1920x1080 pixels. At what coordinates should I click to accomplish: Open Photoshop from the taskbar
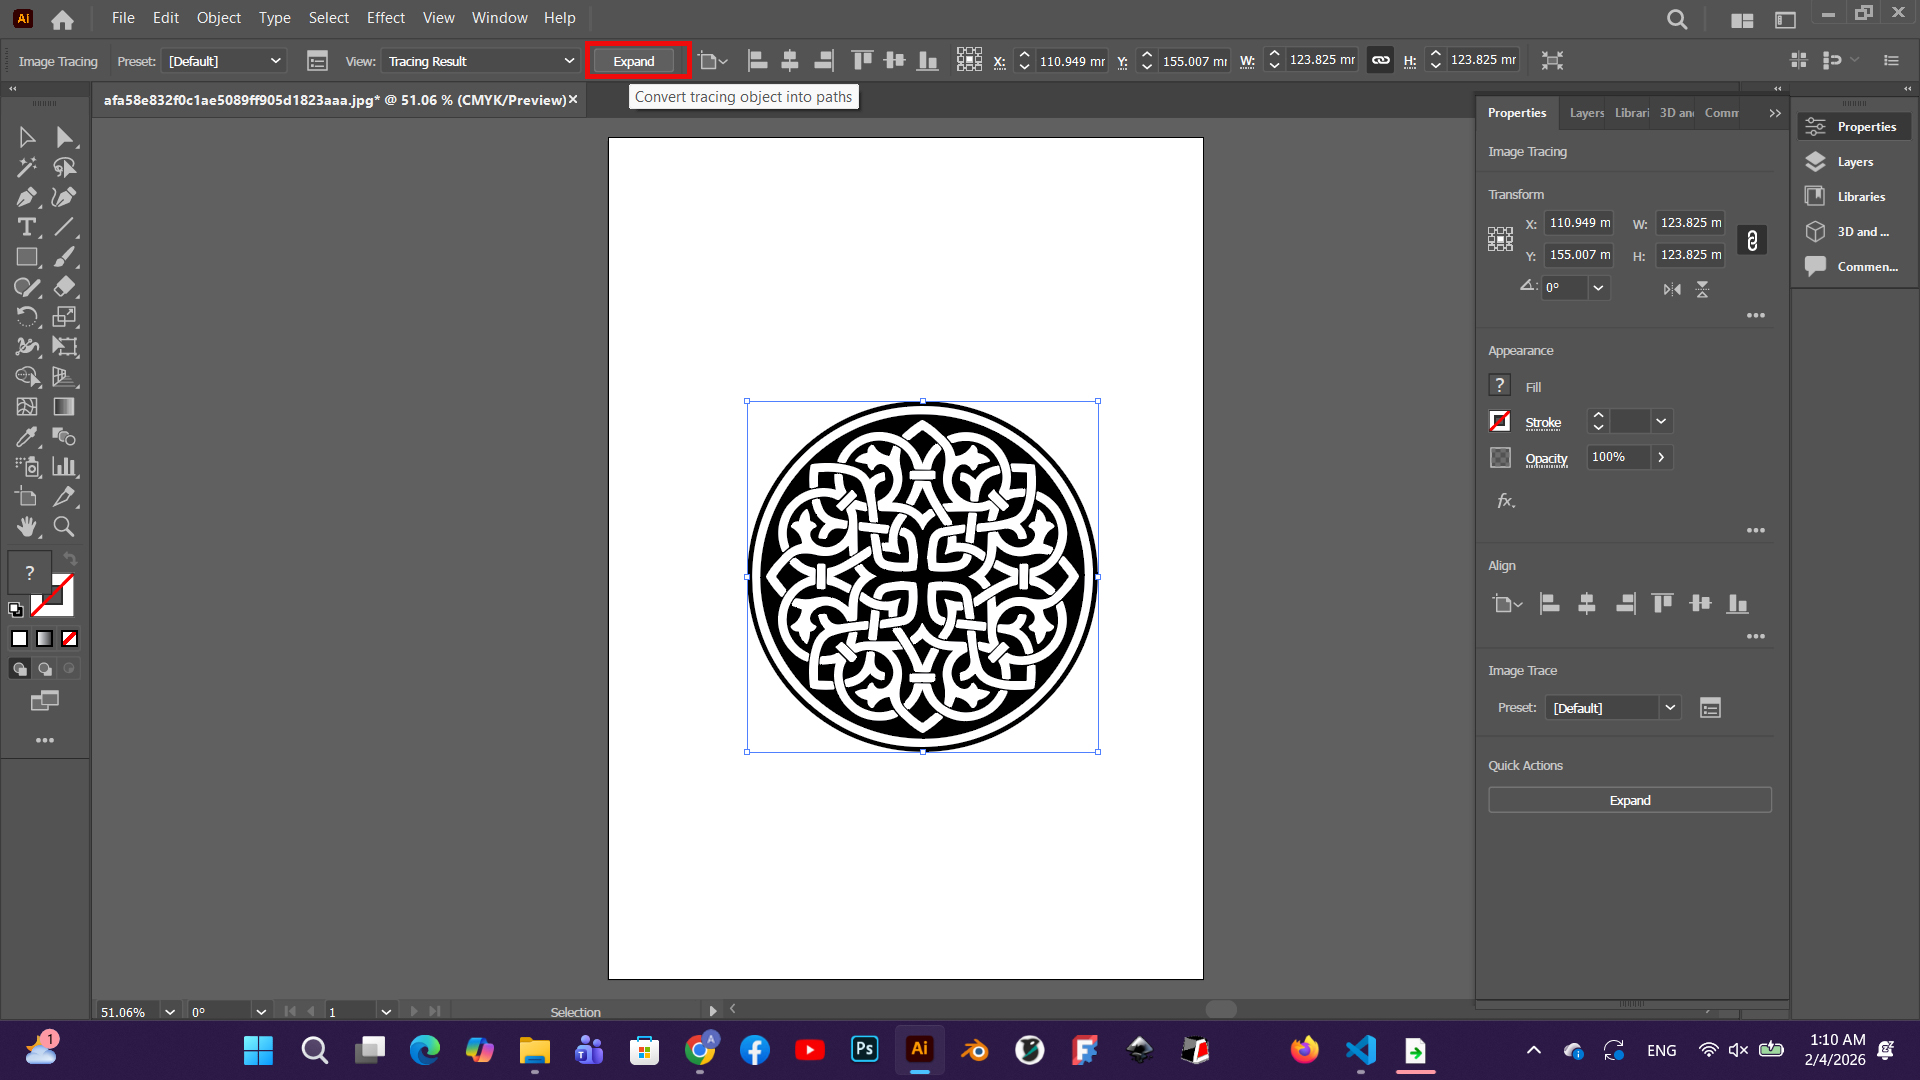point(864,1049)
